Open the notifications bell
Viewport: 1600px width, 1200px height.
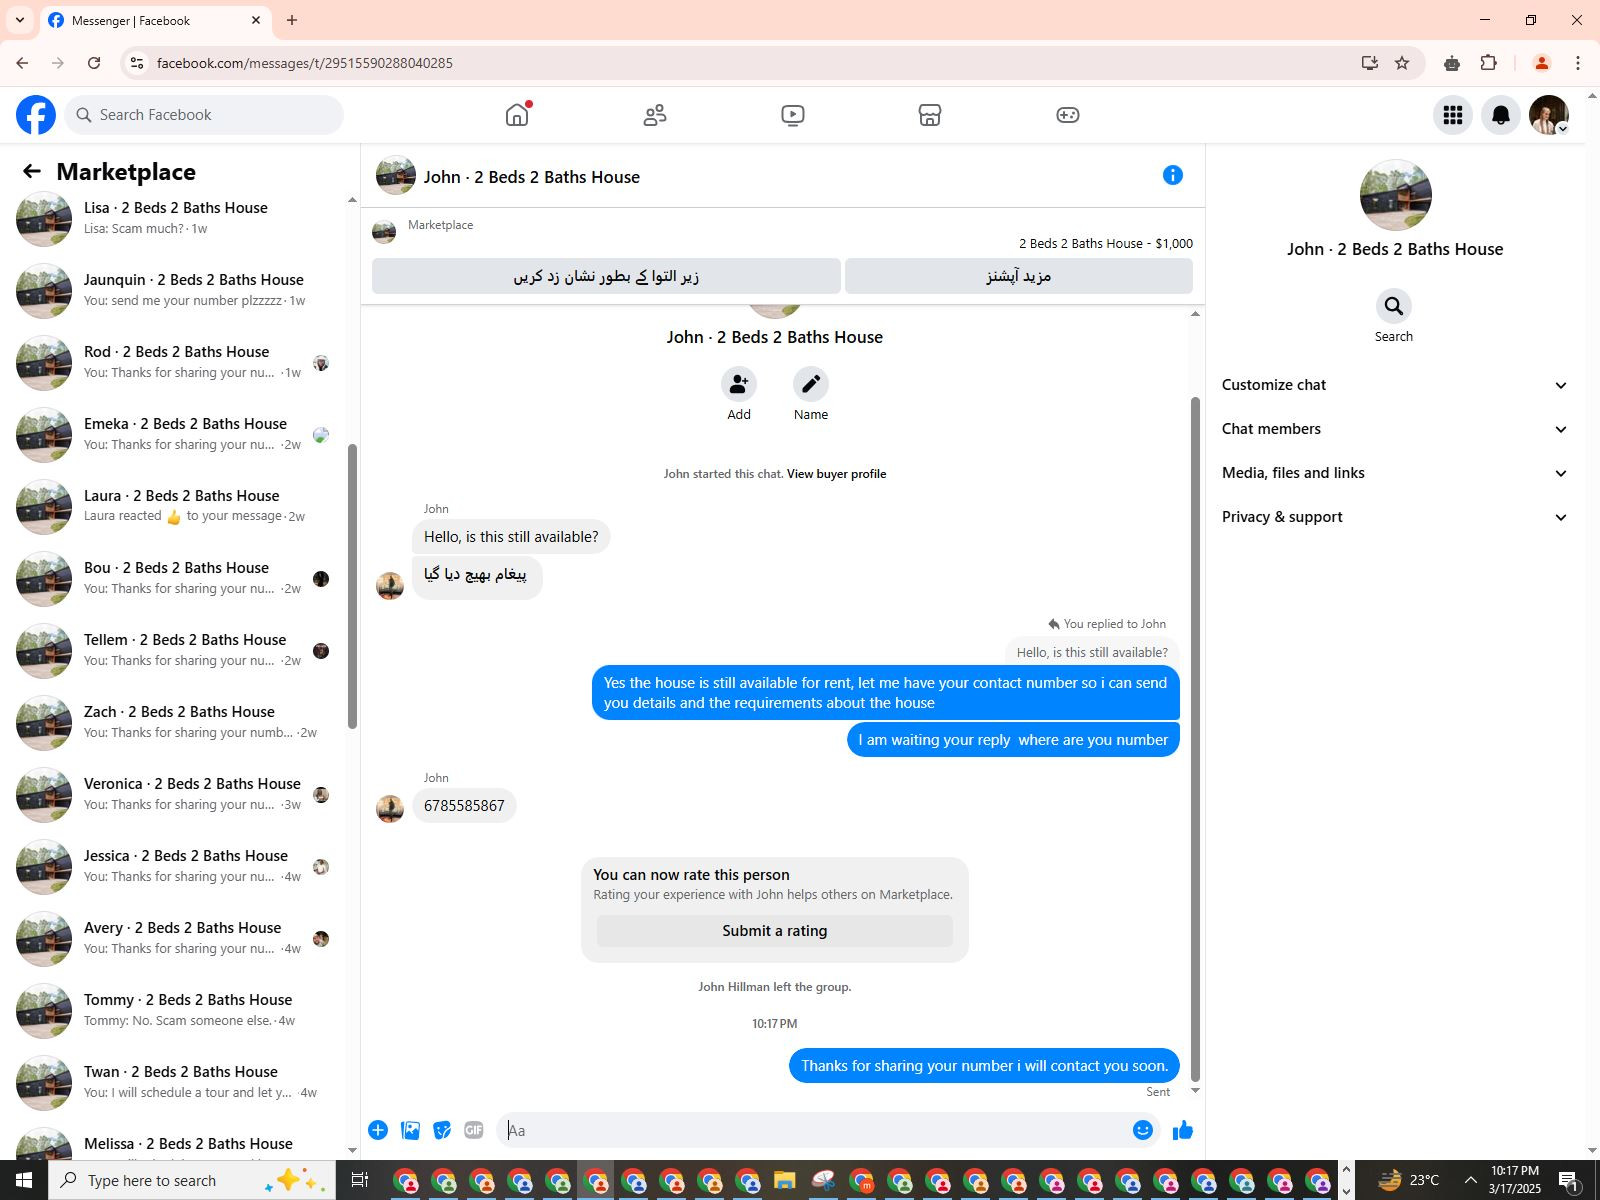1501,115
